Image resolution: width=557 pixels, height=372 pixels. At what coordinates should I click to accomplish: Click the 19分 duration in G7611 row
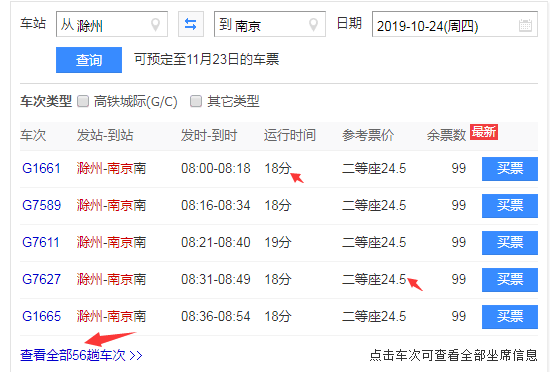tap(278, 242)
